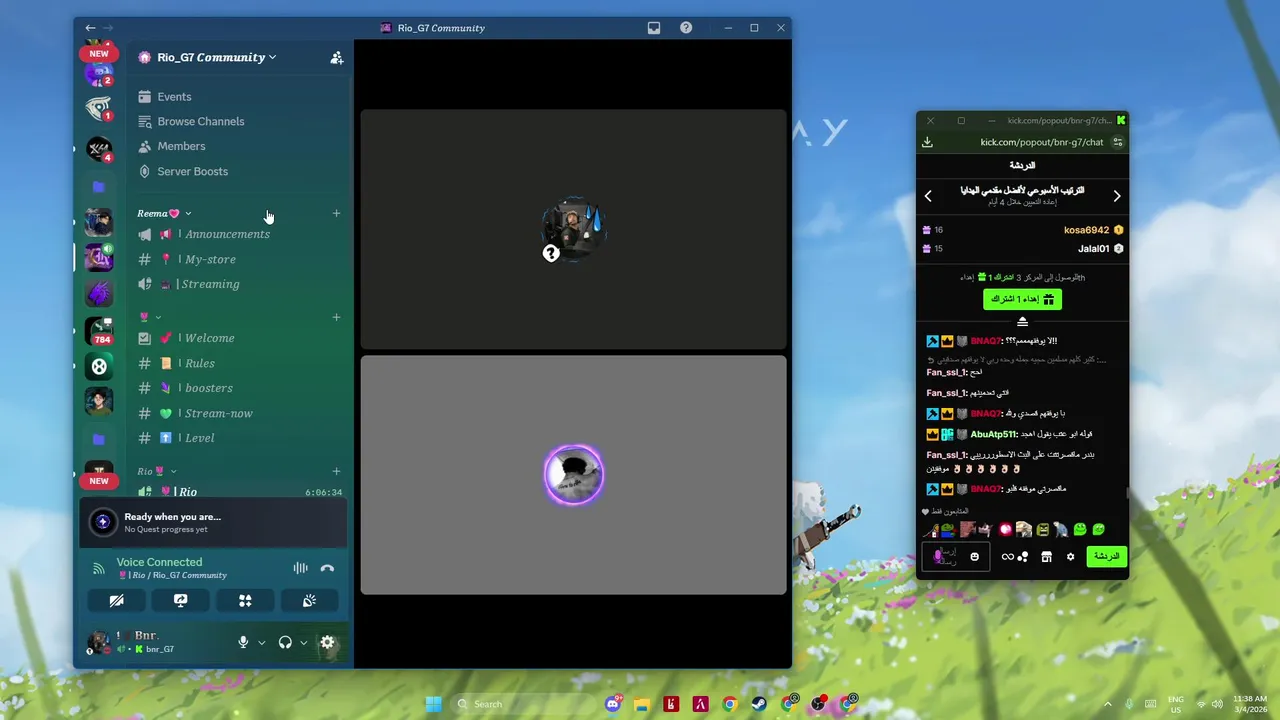Go back with the Discord back arrow
1280x720 pixels.
coord(90,28)
